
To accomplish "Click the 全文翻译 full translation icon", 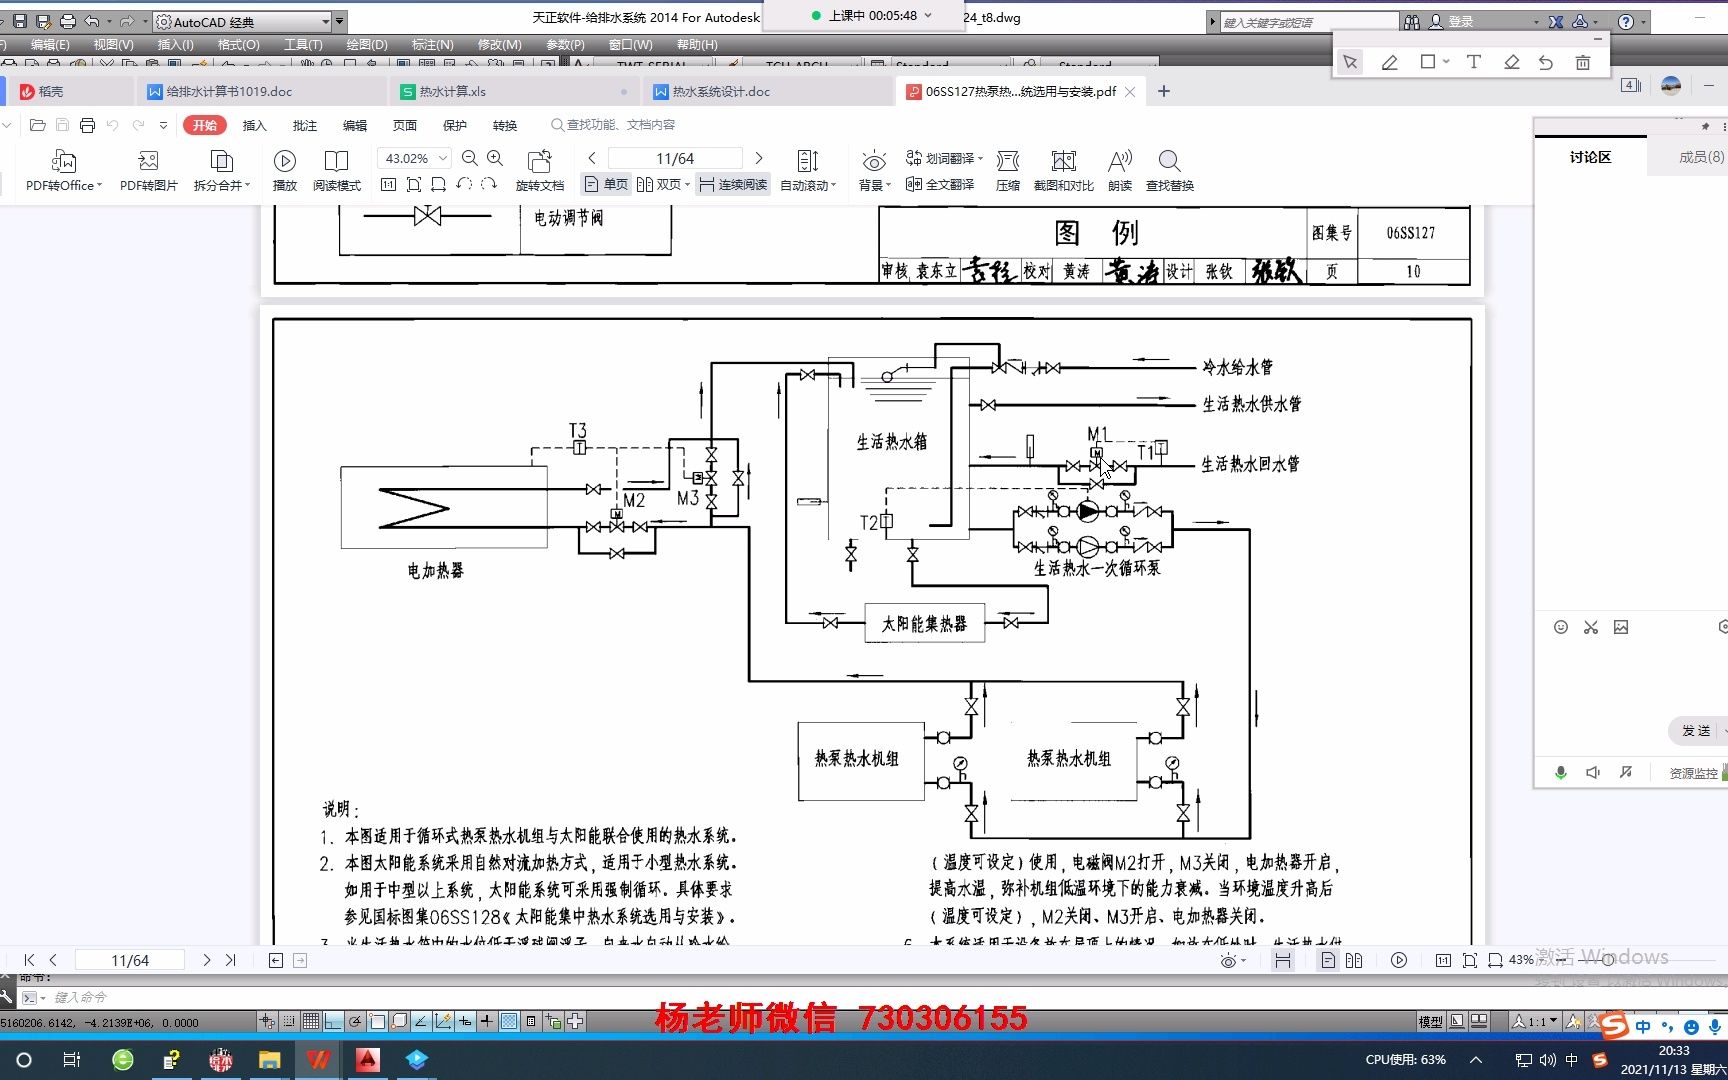I will tap(940, 184).
